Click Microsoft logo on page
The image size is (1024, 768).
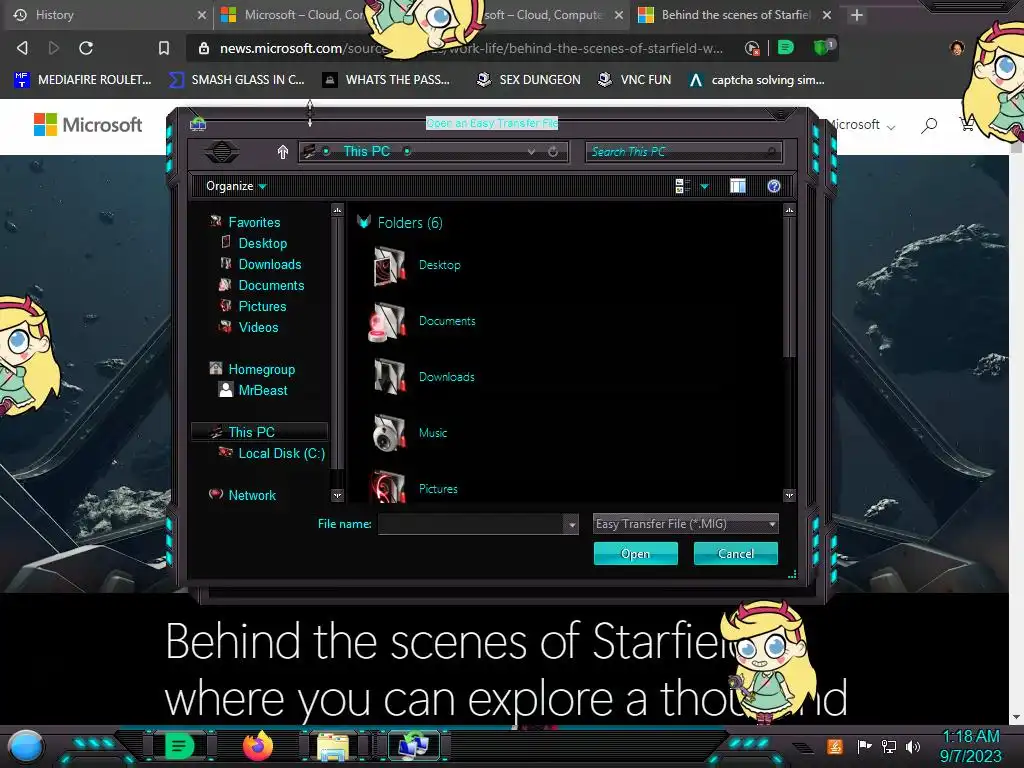coord(88,124)
